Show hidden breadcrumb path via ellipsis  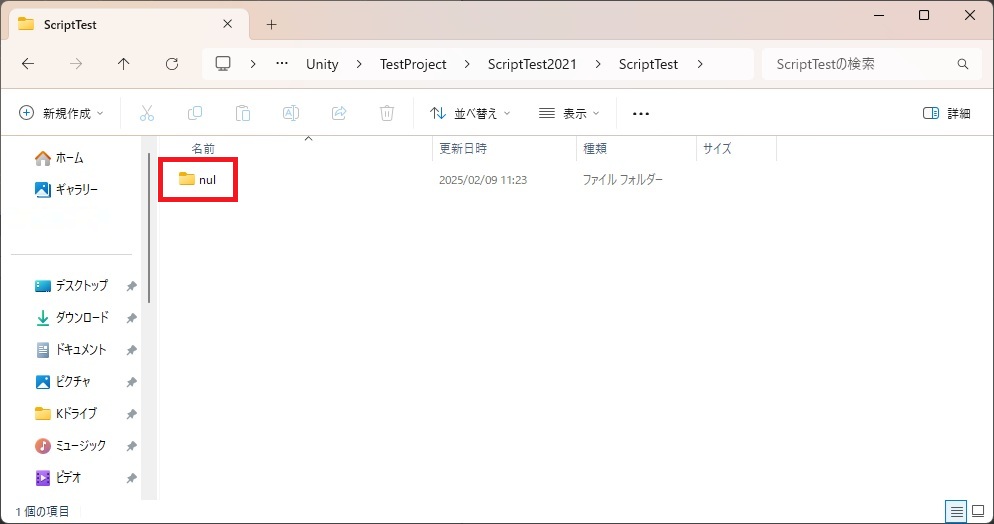(x=282, y=64)
